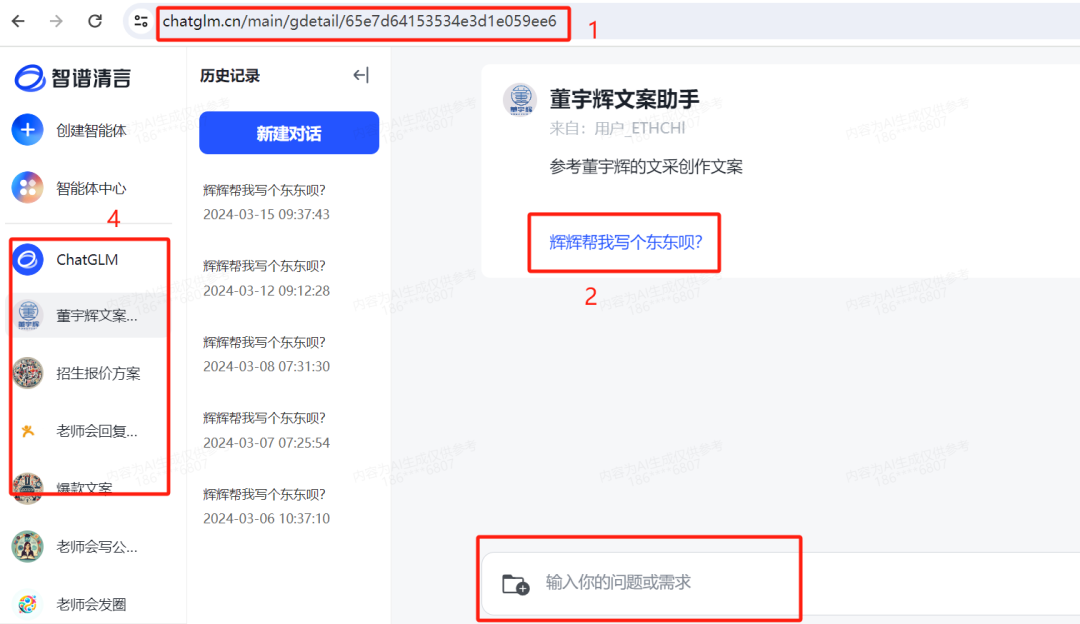Click the browser back arrow
This screenshot has height=624, width=1080.
click(19, 21)
